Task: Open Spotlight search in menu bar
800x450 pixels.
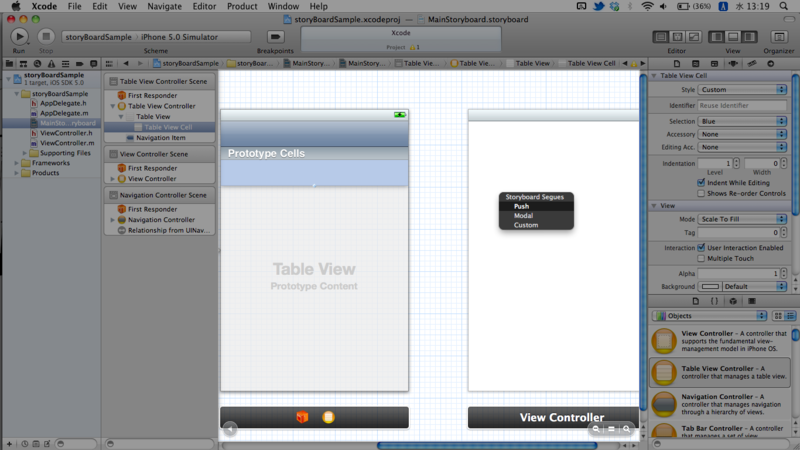Action: pyautogui.click(x=784, y=6)
